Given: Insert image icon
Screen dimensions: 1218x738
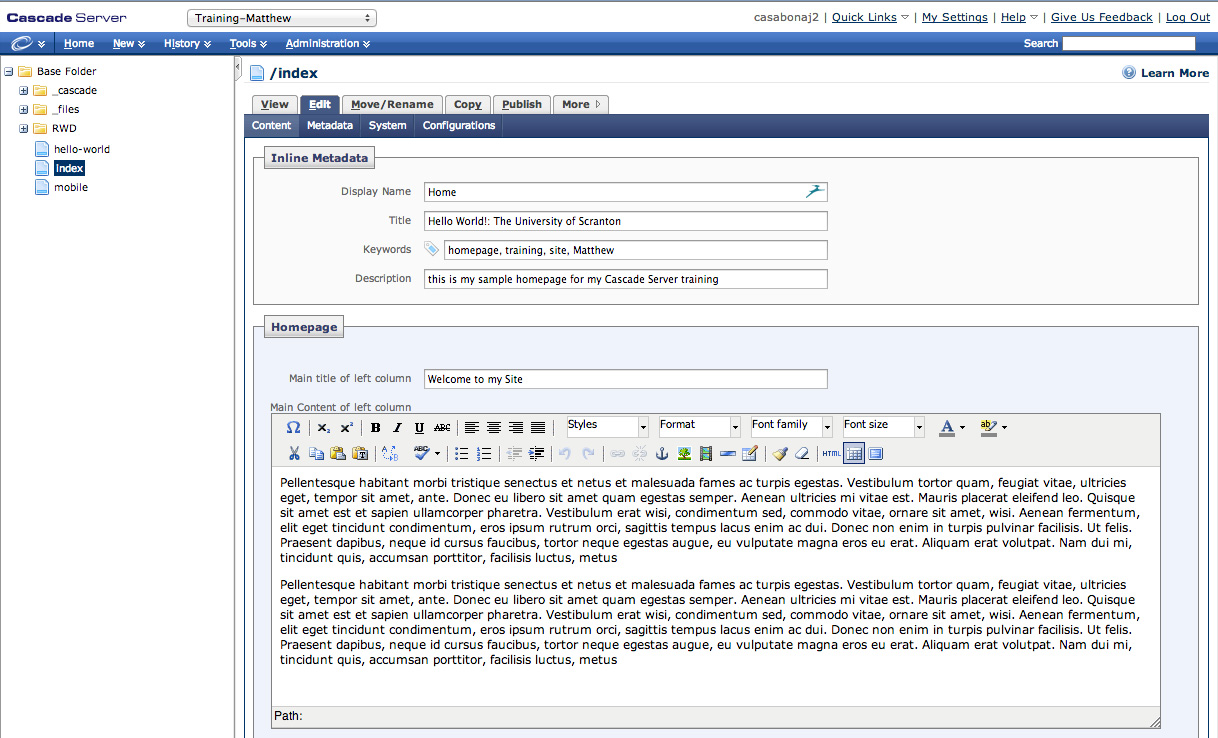Looking at the screenshot, I should [x=684, y=453].
